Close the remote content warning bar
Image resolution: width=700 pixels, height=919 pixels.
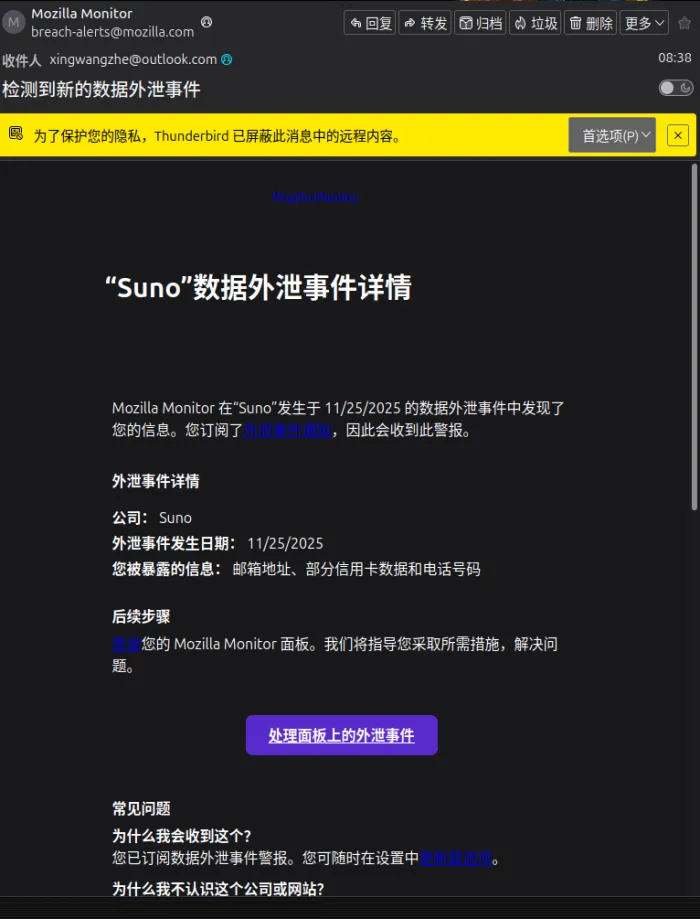click(x=678, y=135)
